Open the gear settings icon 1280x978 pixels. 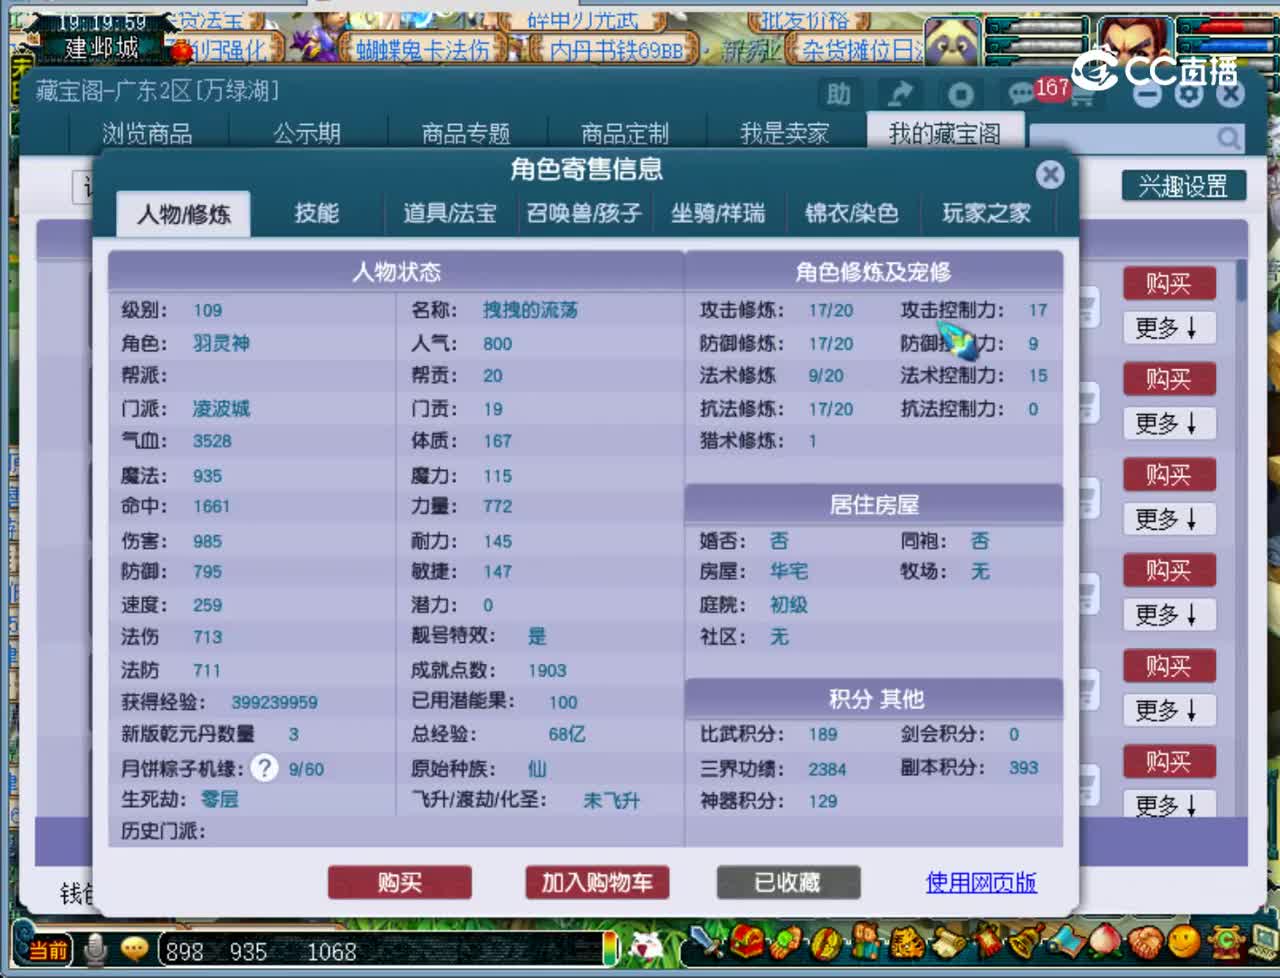1189,94
